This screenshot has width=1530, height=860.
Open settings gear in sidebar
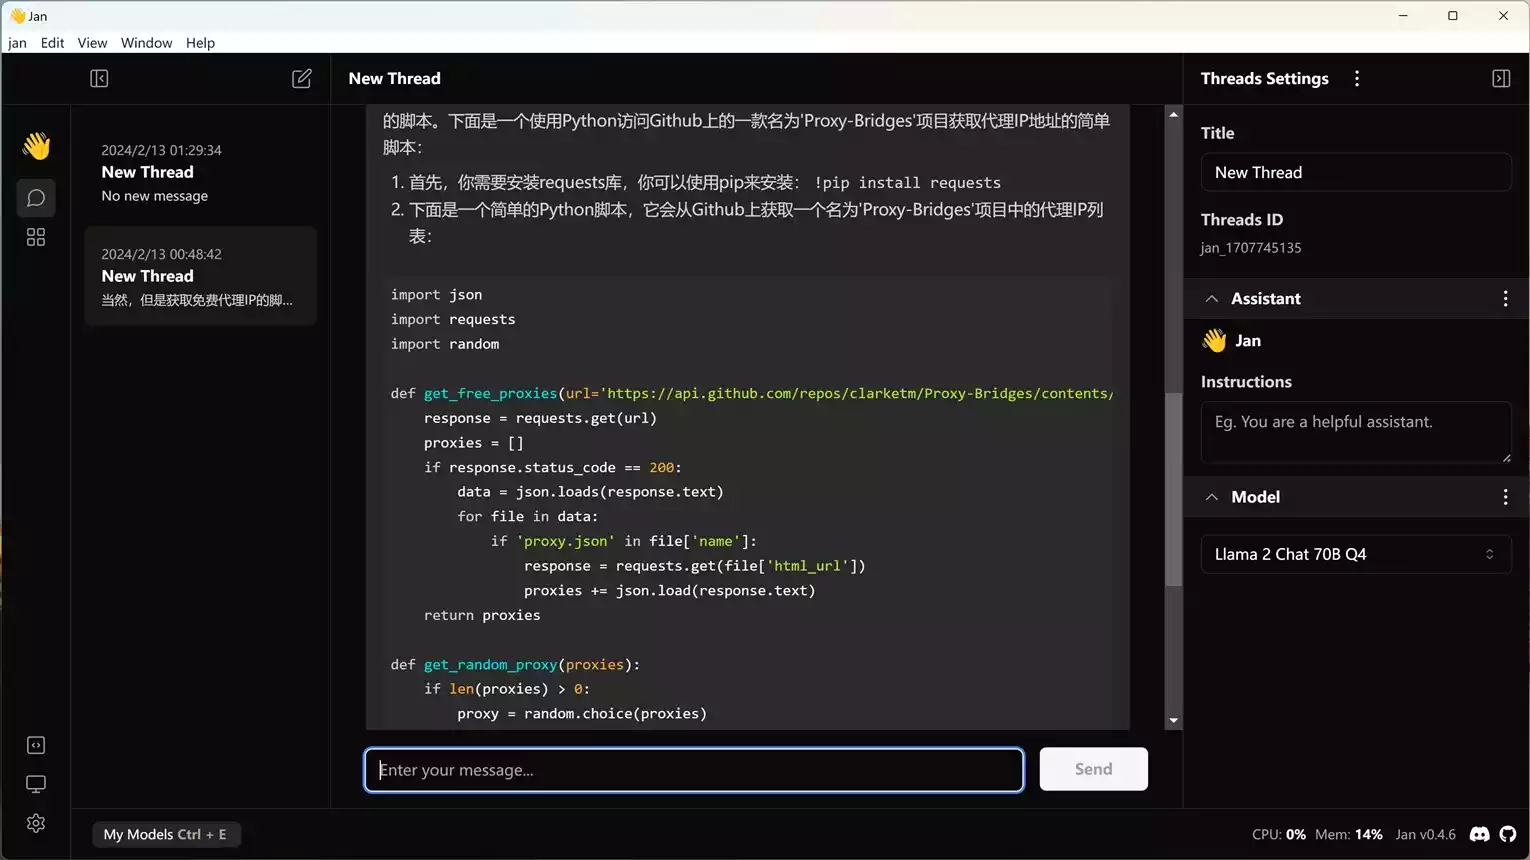36,823
